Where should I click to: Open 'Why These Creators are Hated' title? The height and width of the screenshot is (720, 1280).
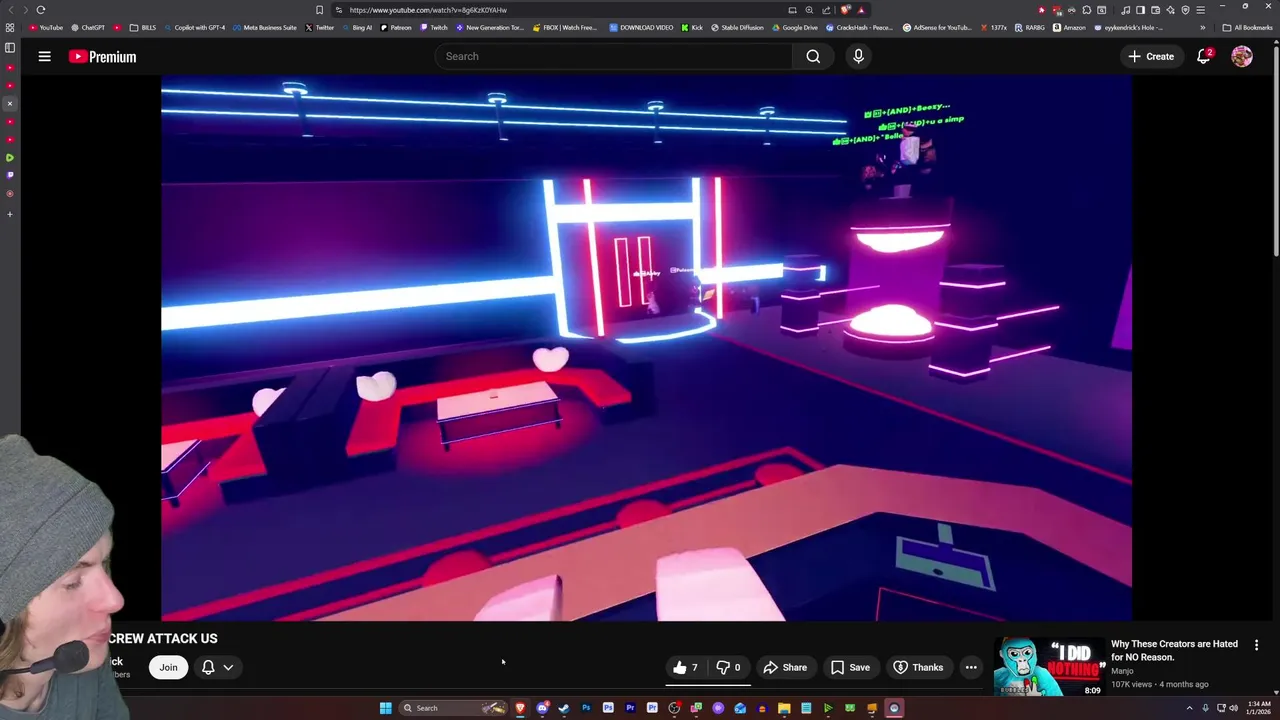coord(1174,650)
